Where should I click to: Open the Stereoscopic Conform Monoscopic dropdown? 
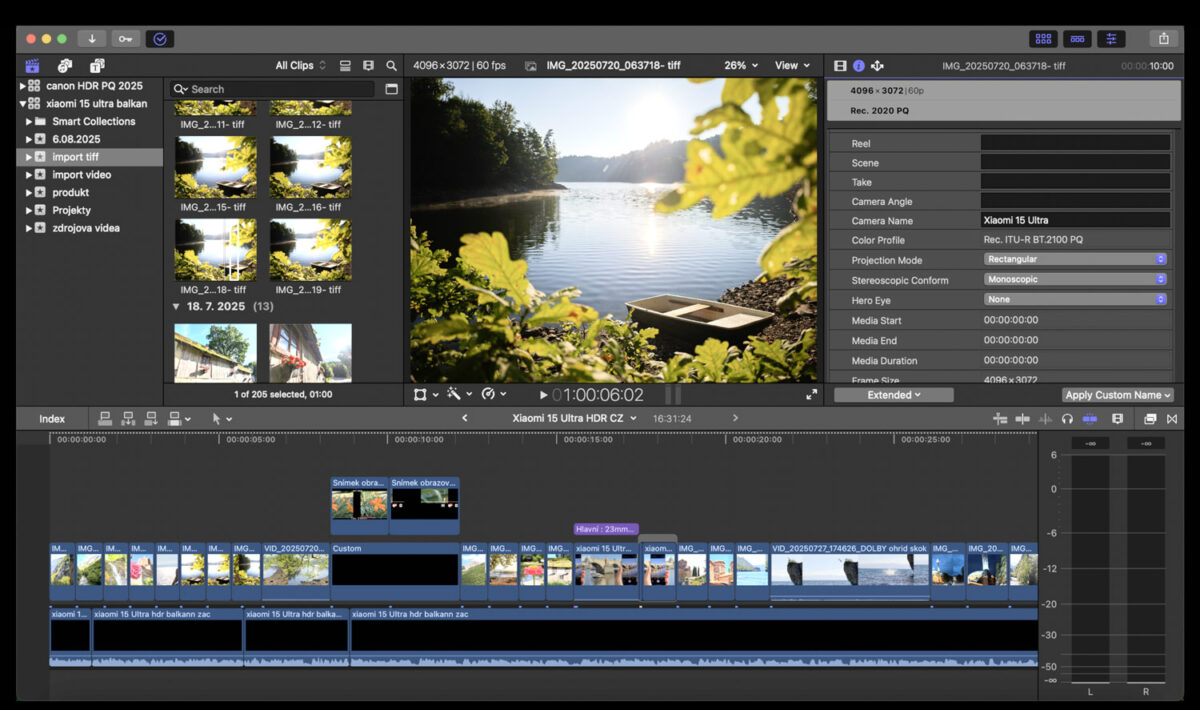coord(1076,279)
